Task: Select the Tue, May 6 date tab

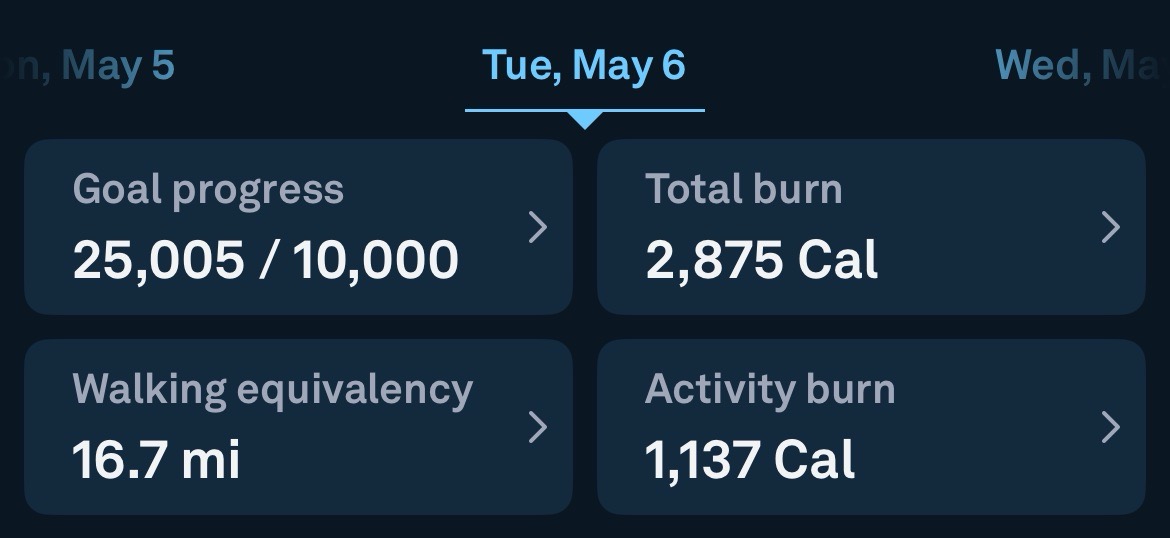Action: point(584,66)
